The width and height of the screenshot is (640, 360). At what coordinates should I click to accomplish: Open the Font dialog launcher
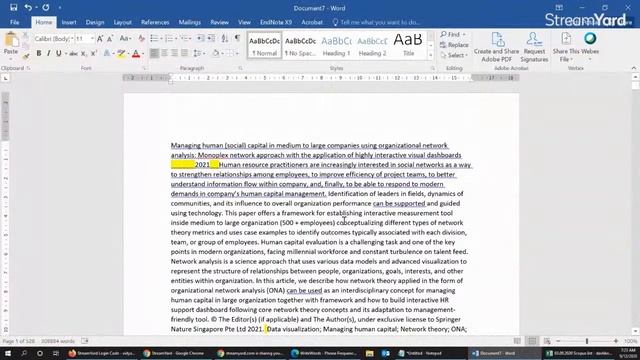pyautogui.click(x=144, y=68)
